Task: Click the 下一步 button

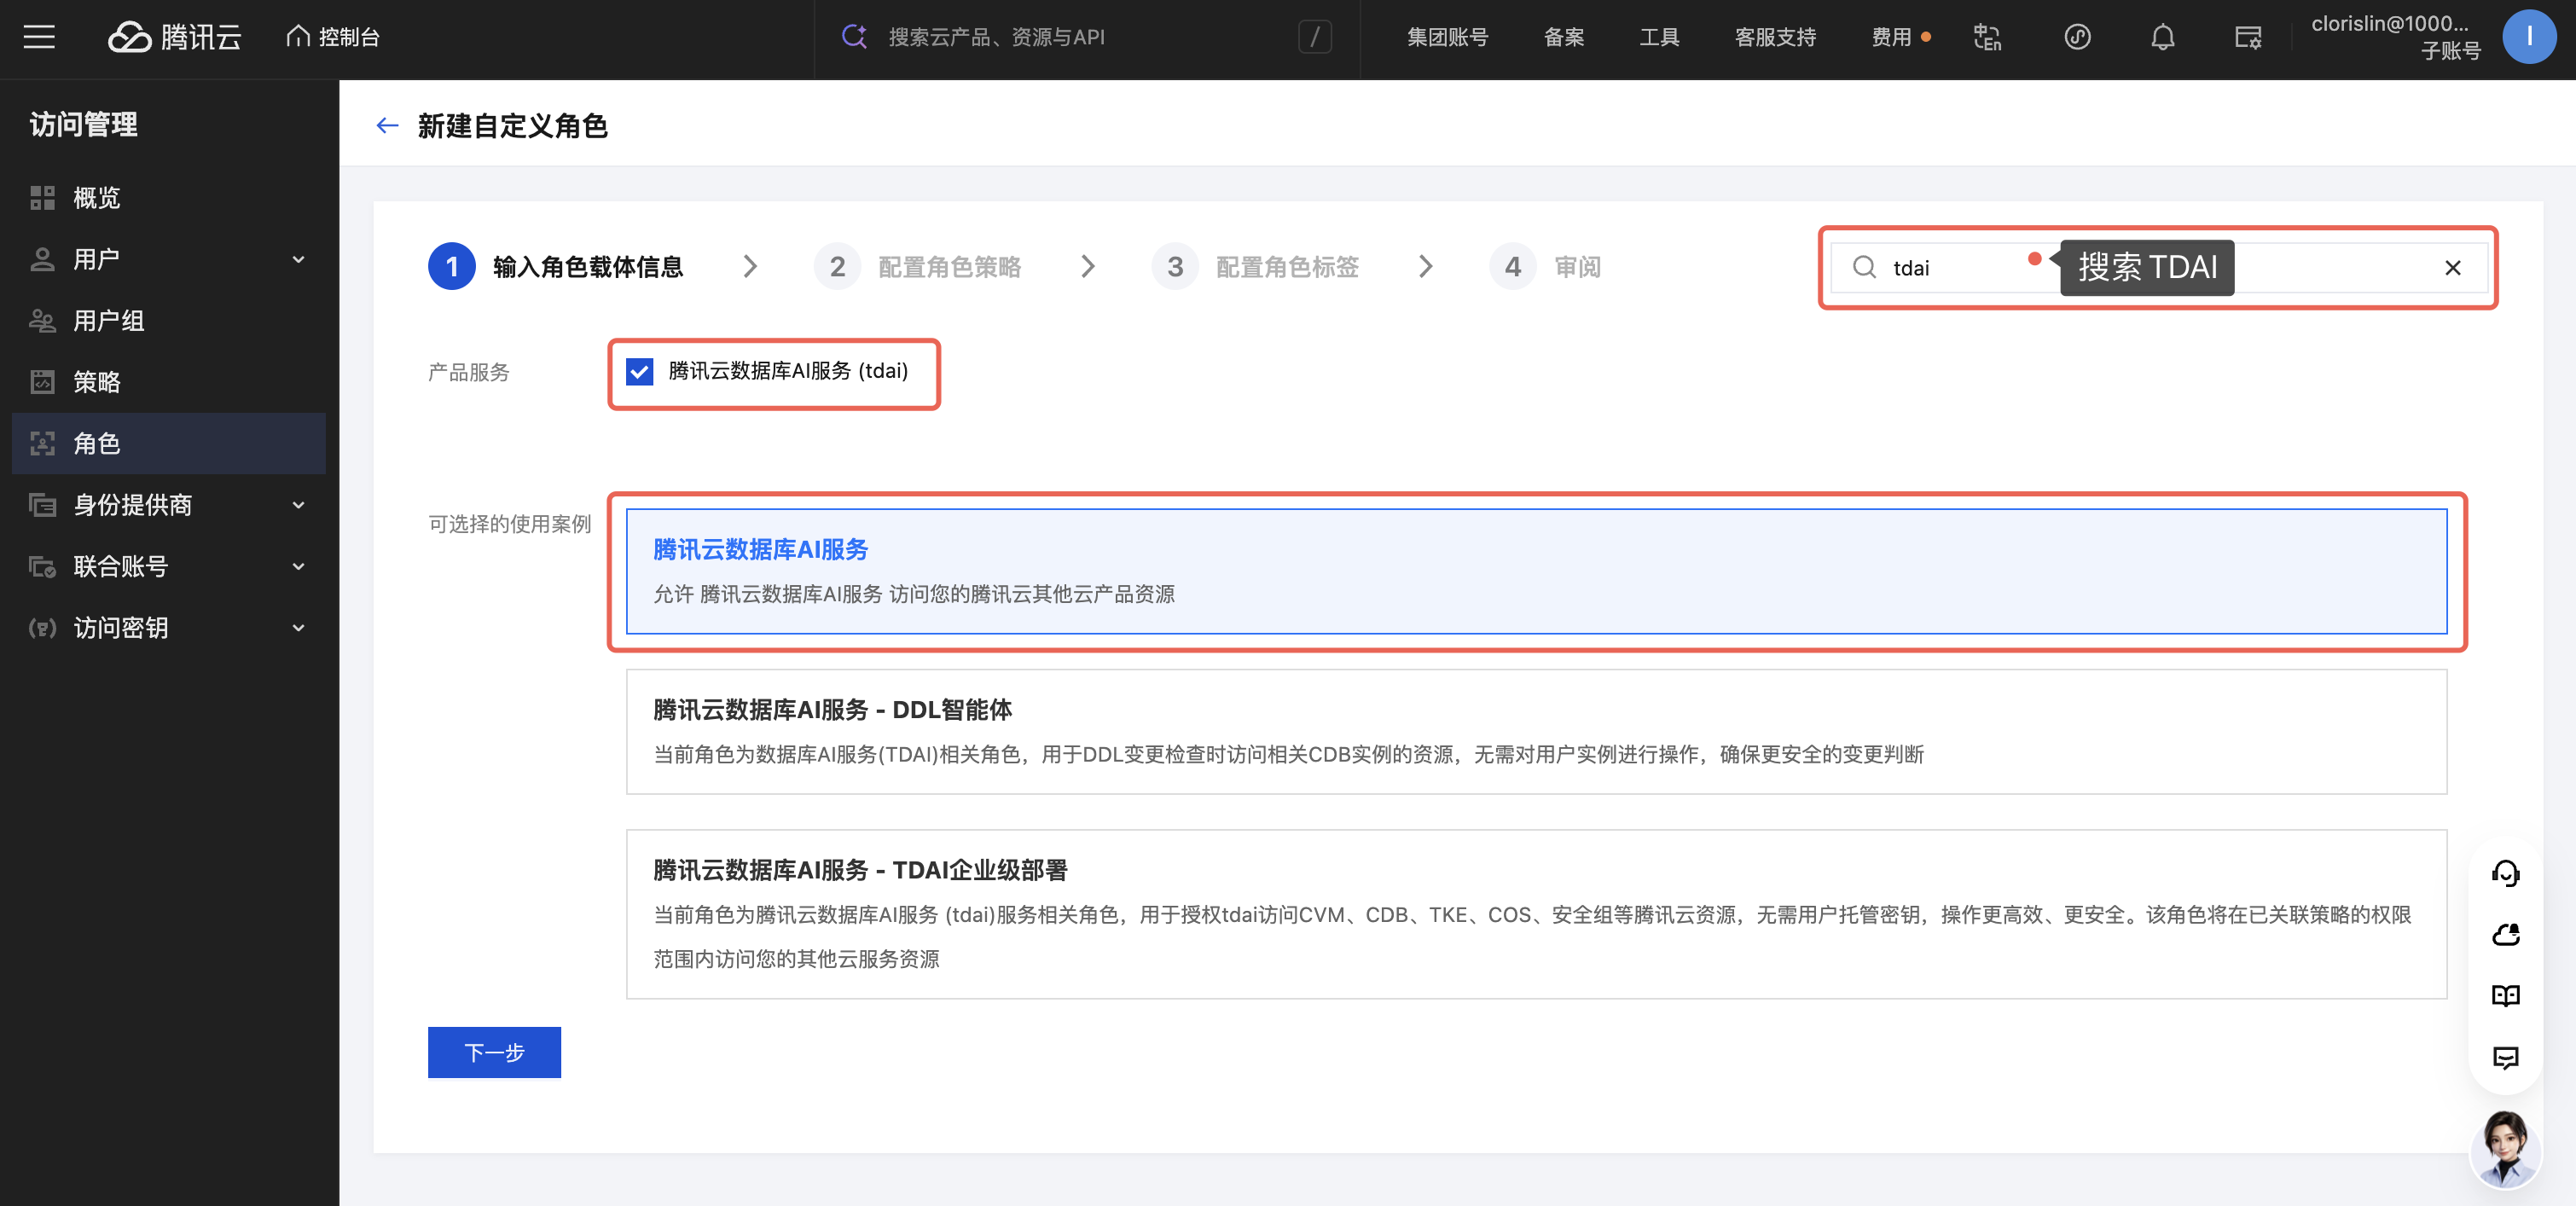Action: (x=494, y=1052)
